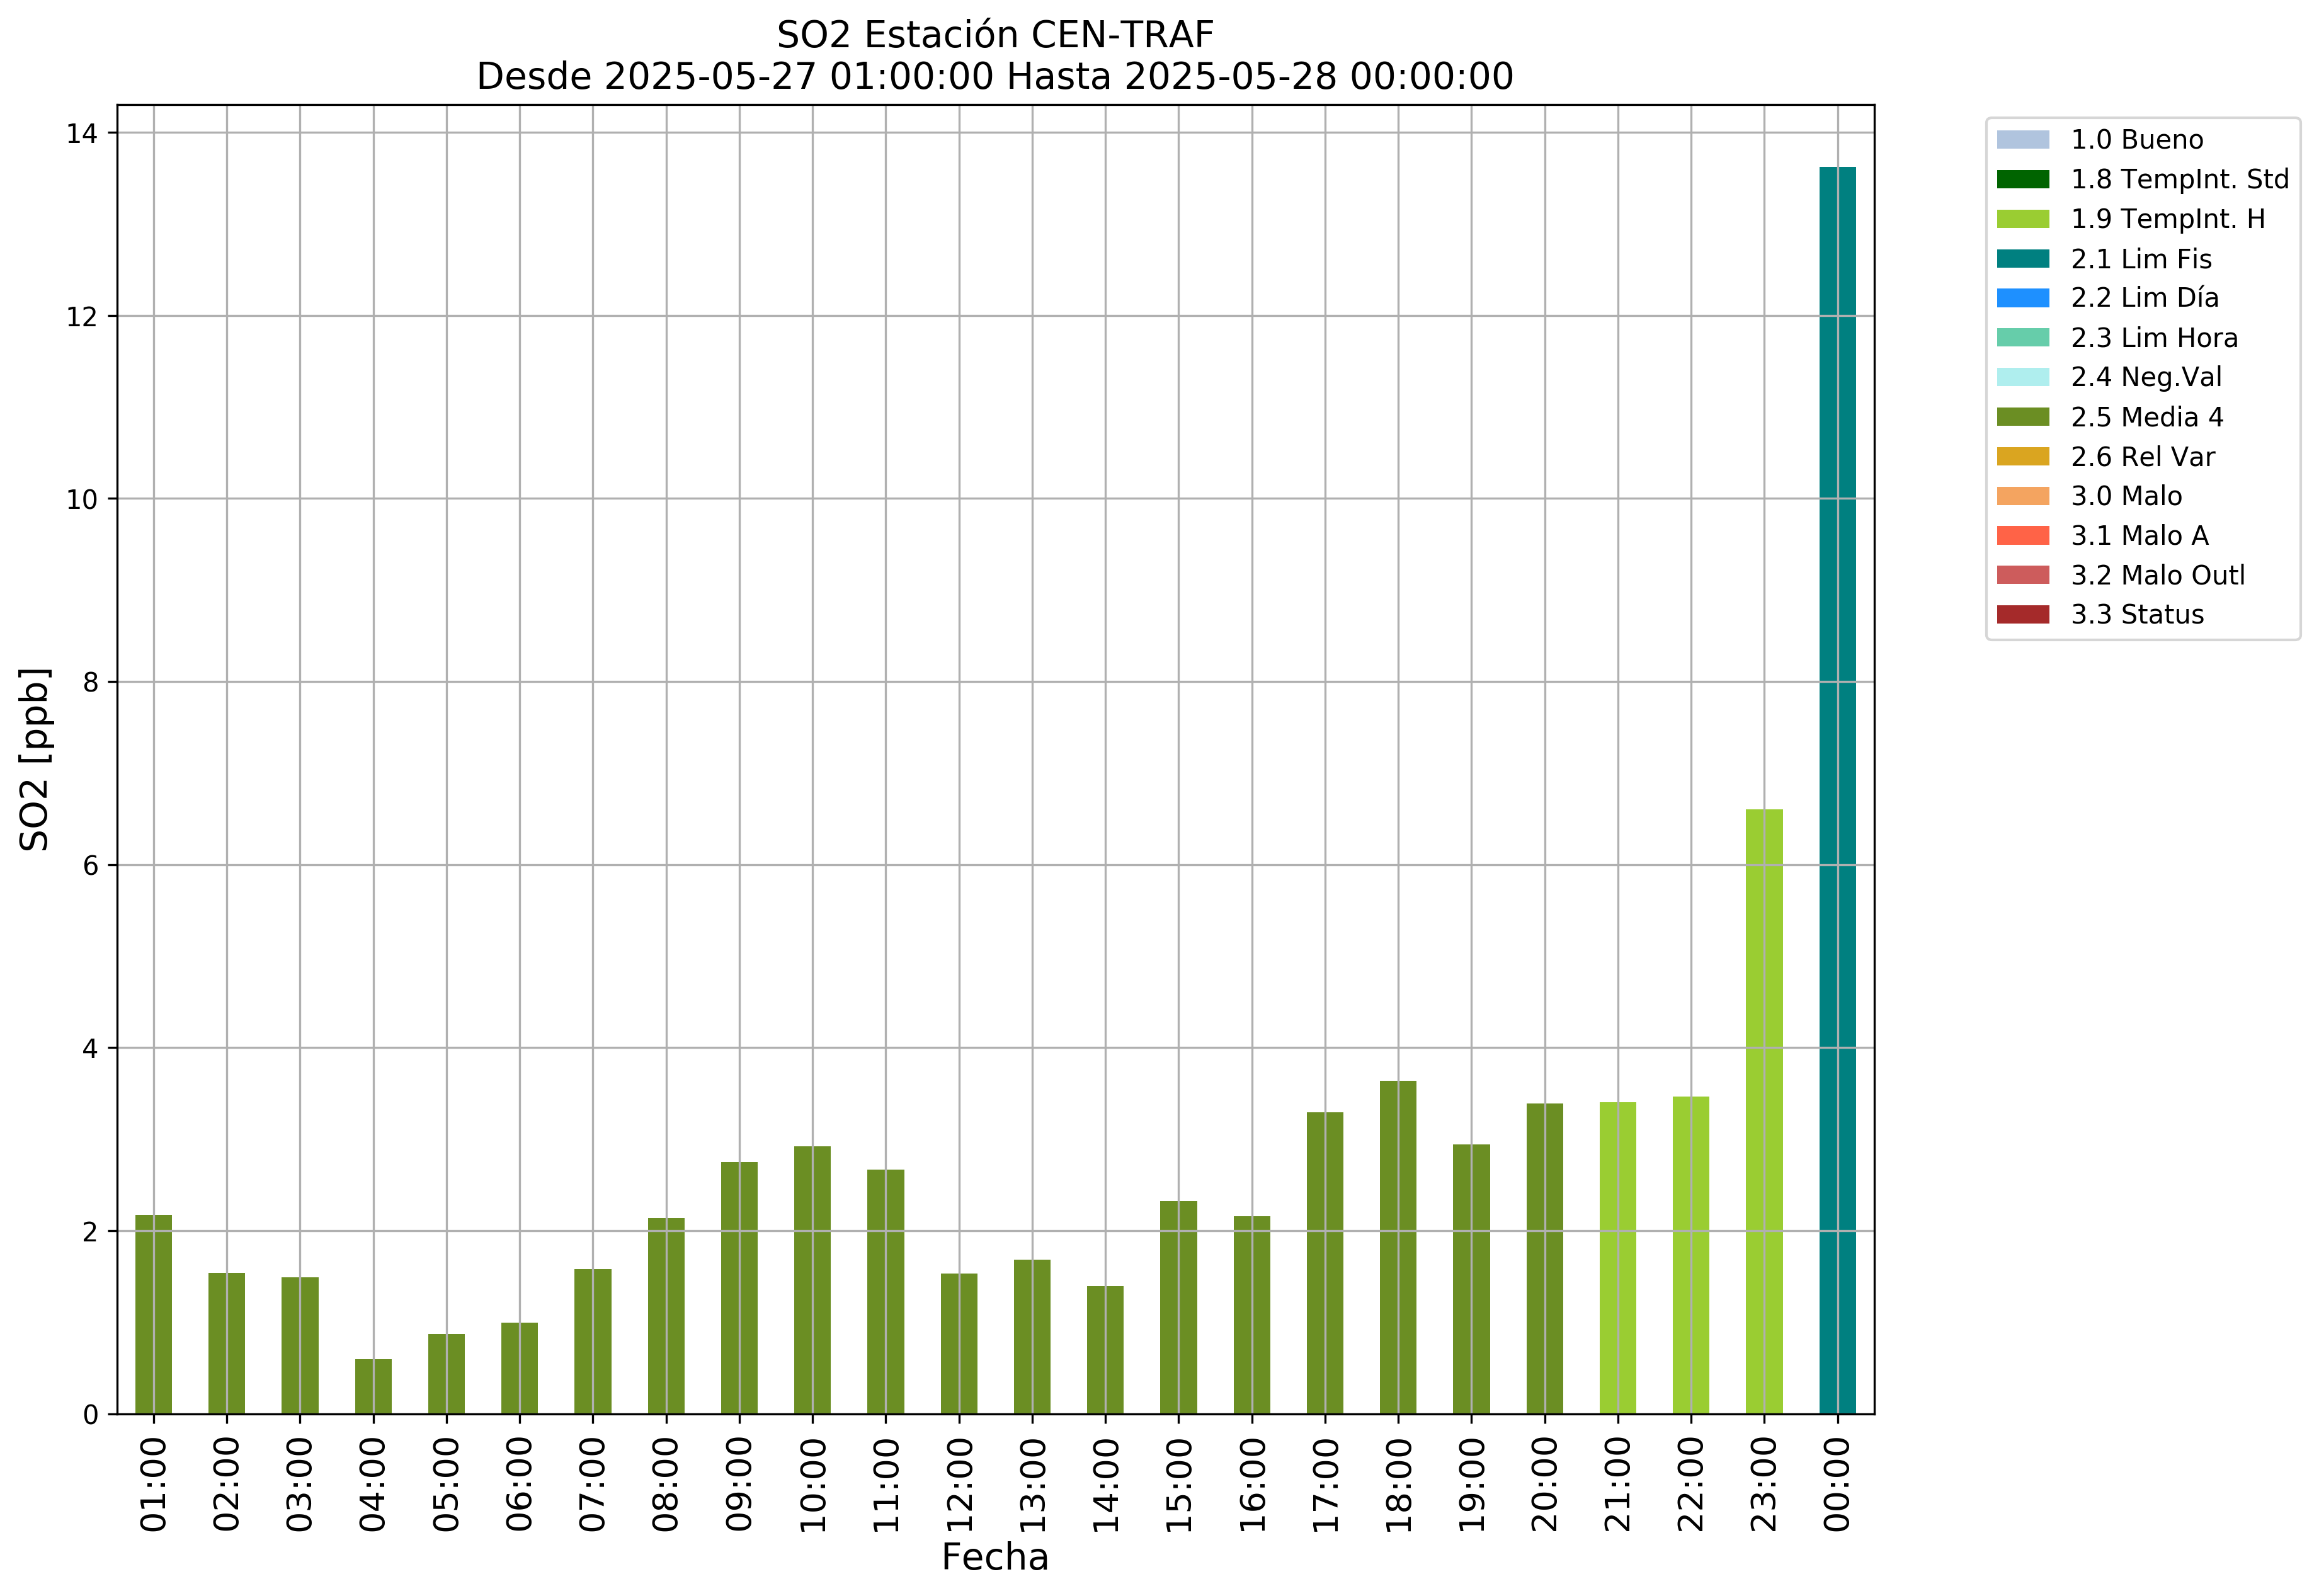Click the 2.5 Media 4 legend swatch
Image resolution: width=2319 pixels, height=1596 pixels.
click(x=2022, y=417)
